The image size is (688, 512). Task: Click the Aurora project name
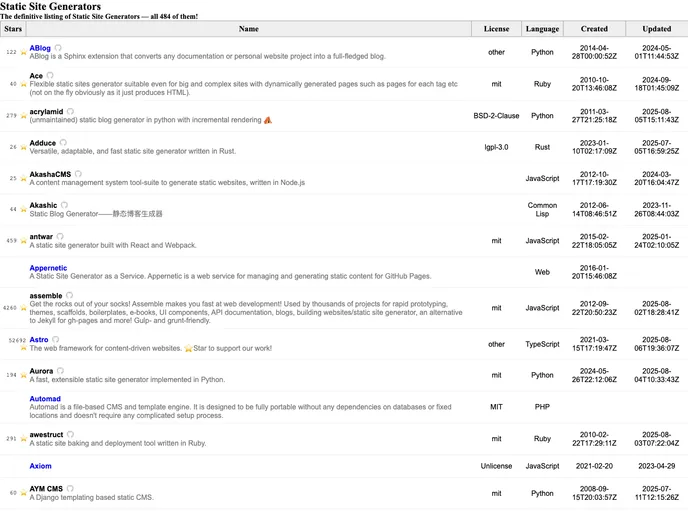point(41,371)
